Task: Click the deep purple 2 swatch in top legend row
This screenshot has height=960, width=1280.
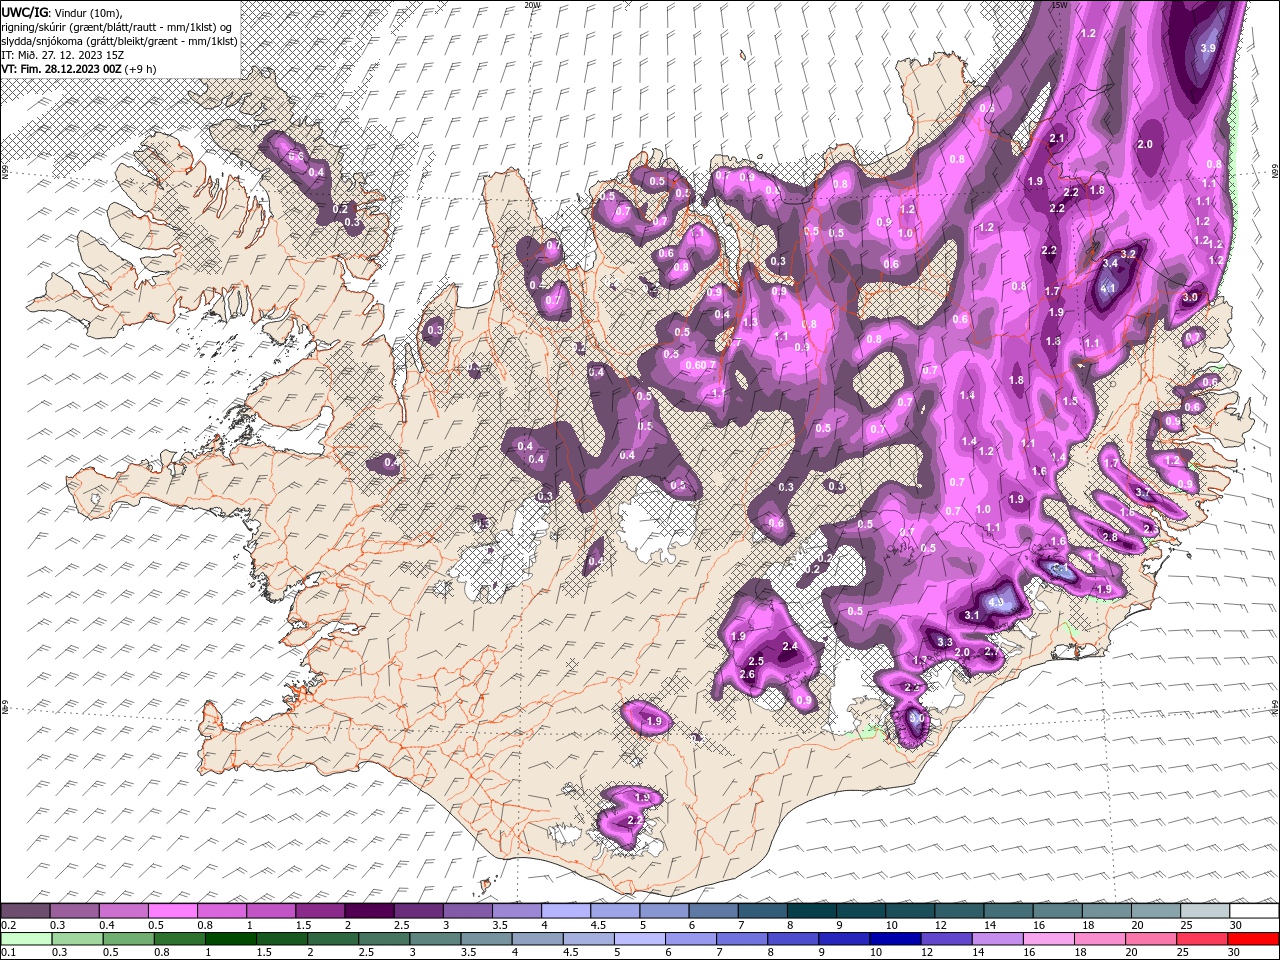Action: pyautogui.click(x=369, y=910)
